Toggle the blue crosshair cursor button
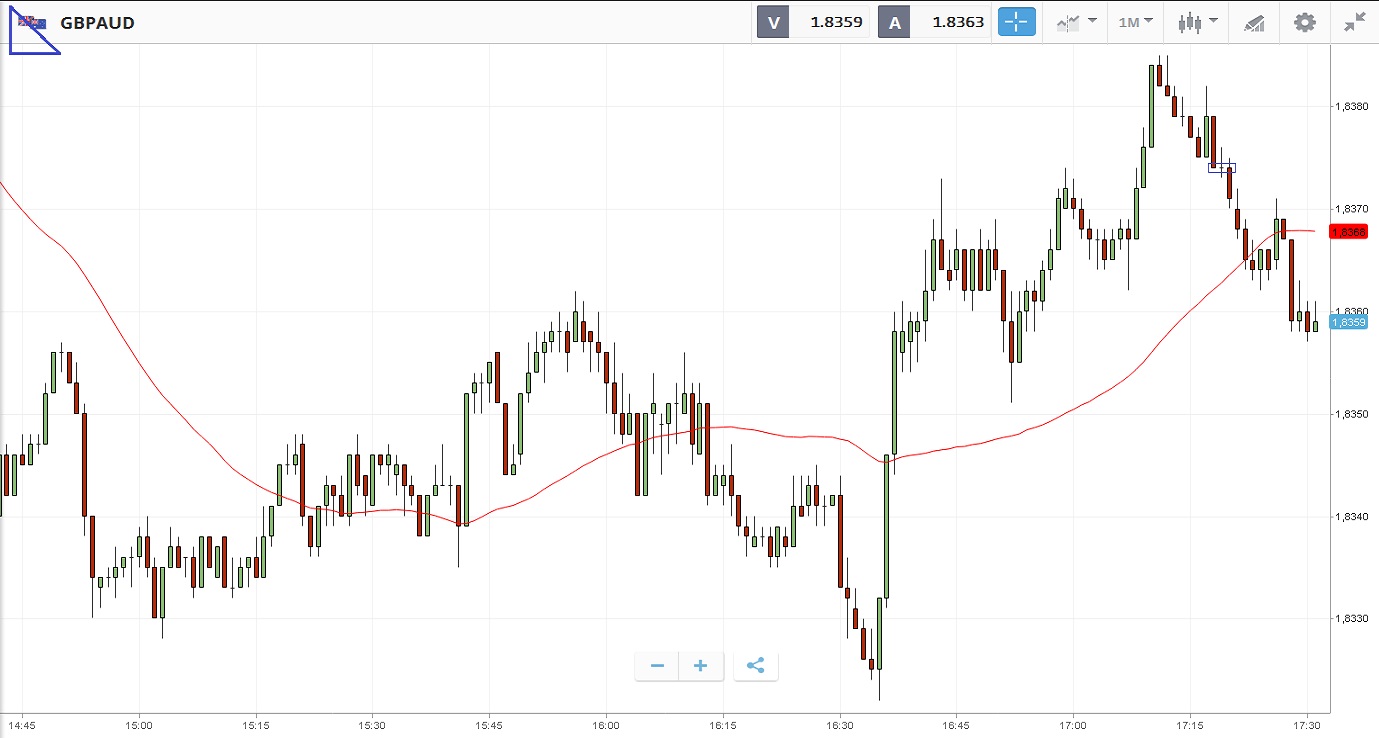Screen dimensions: 1379x738 tap(1017, 22)
